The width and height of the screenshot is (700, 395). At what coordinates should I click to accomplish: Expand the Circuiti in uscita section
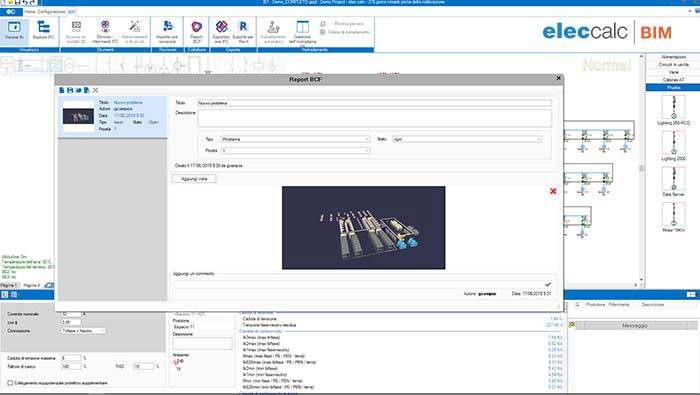pos(673,65)
